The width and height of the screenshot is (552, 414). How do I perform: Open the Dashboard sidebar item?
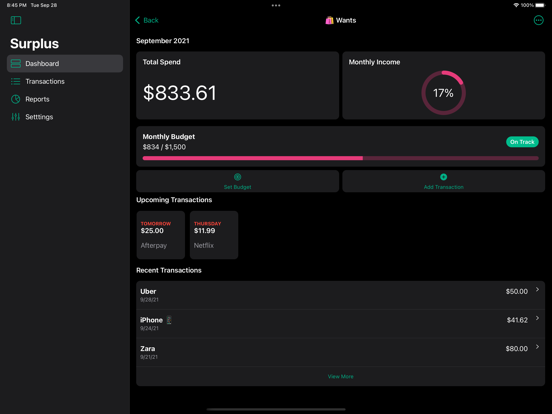pos(65,64)
